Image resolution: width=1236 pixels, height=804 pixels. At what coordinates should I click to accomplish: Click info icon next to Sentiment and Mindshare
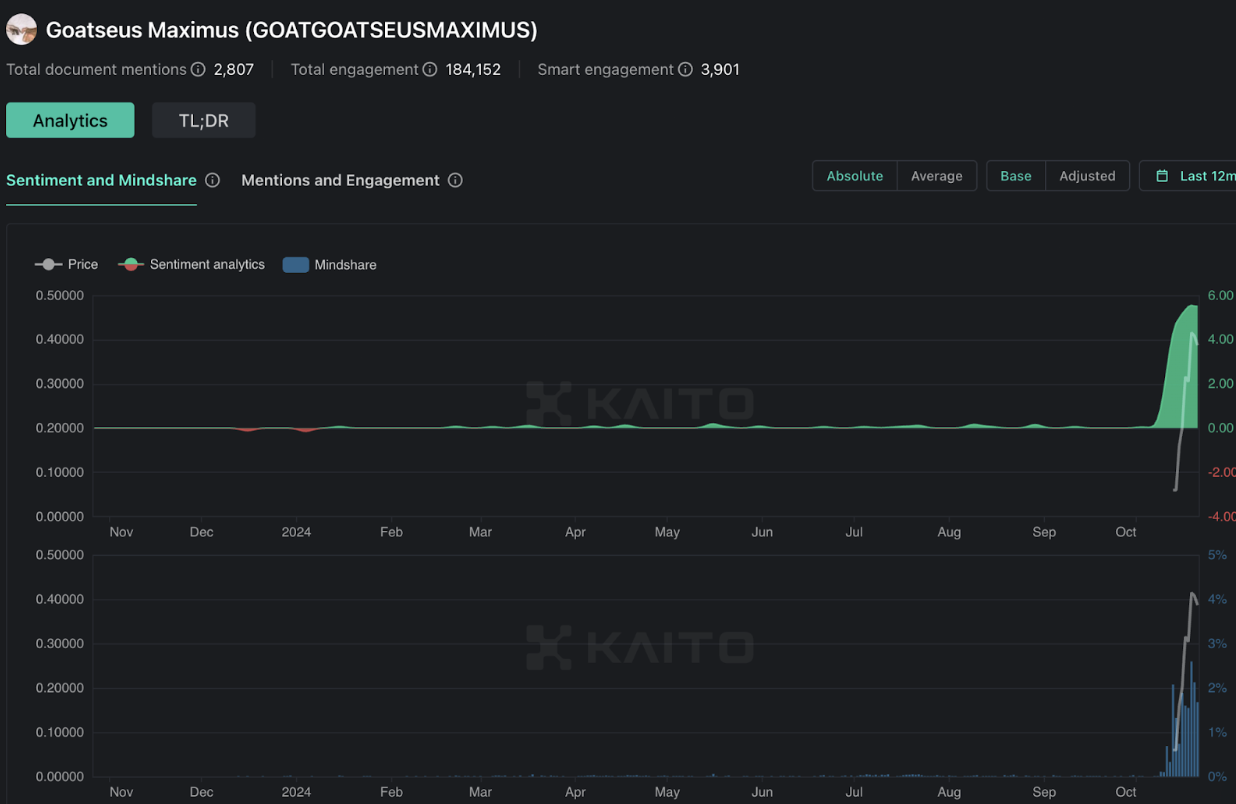212,181
